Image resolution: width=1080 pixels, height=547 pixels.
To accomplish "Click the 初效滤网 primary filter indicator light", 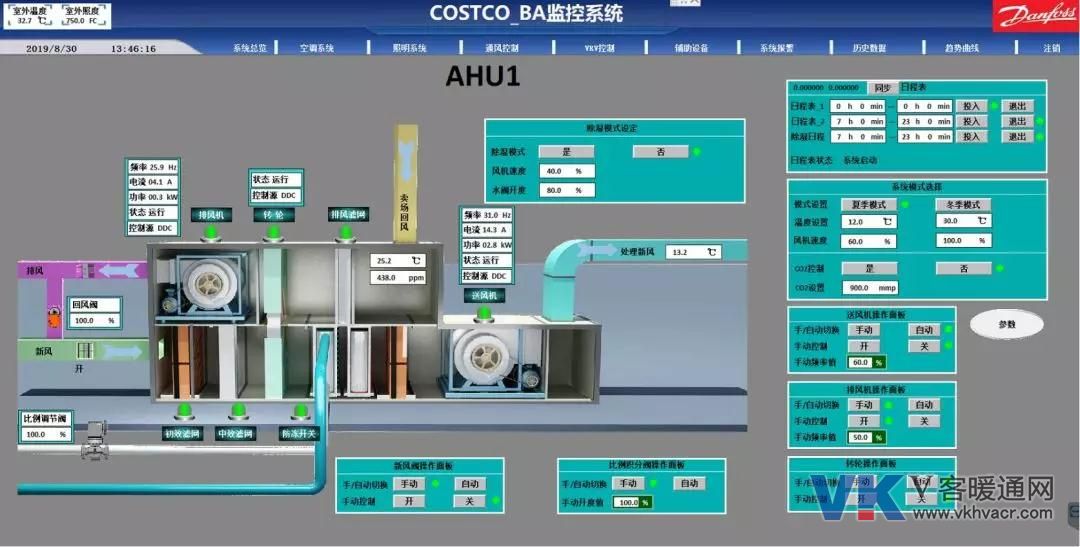I will tap(183, 413).
